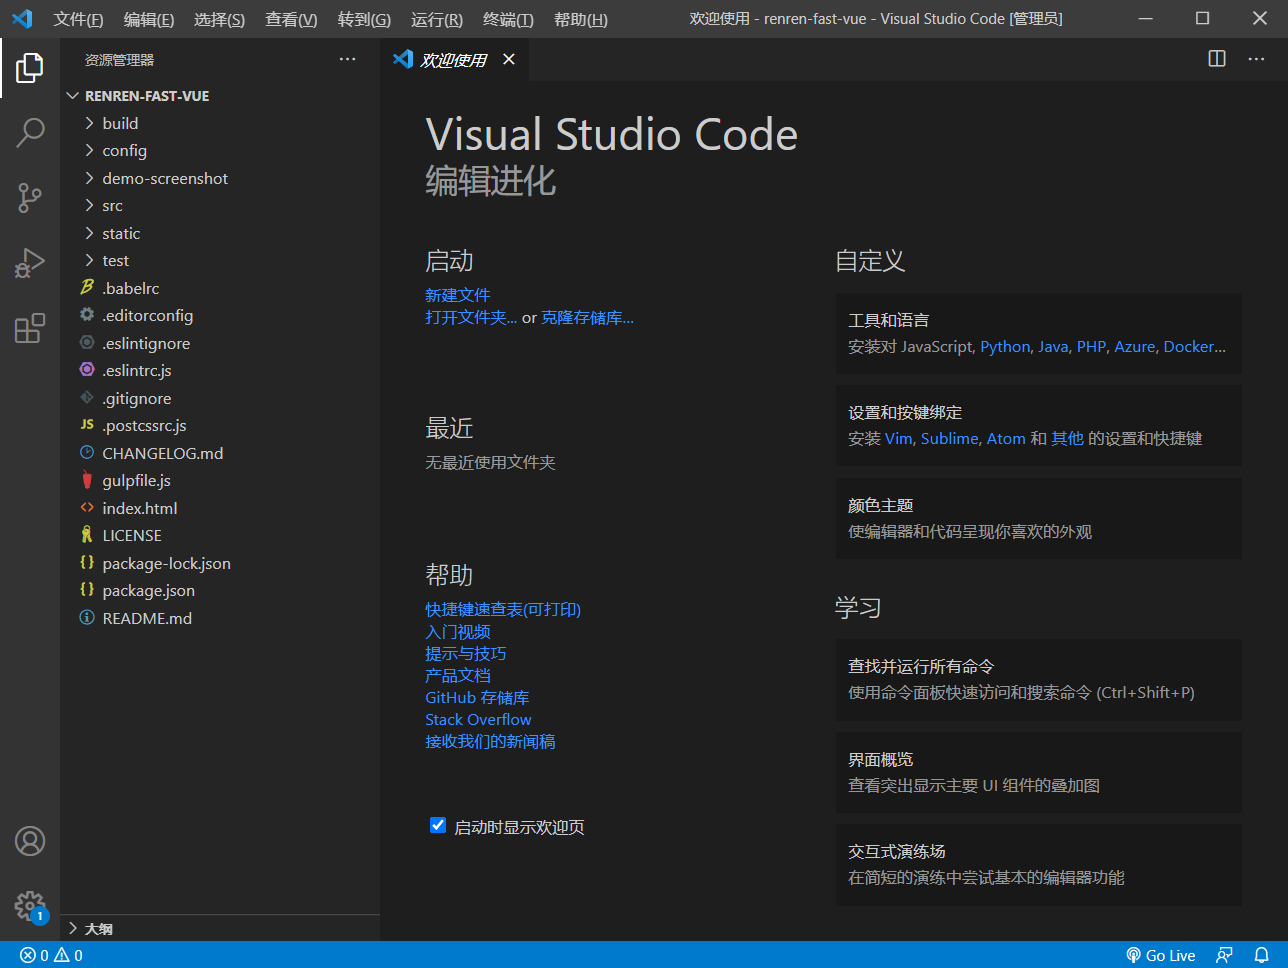Screen dimensions: 1288x968
Task: Open the Run and Debug view icon
Action: coord(30,263)
